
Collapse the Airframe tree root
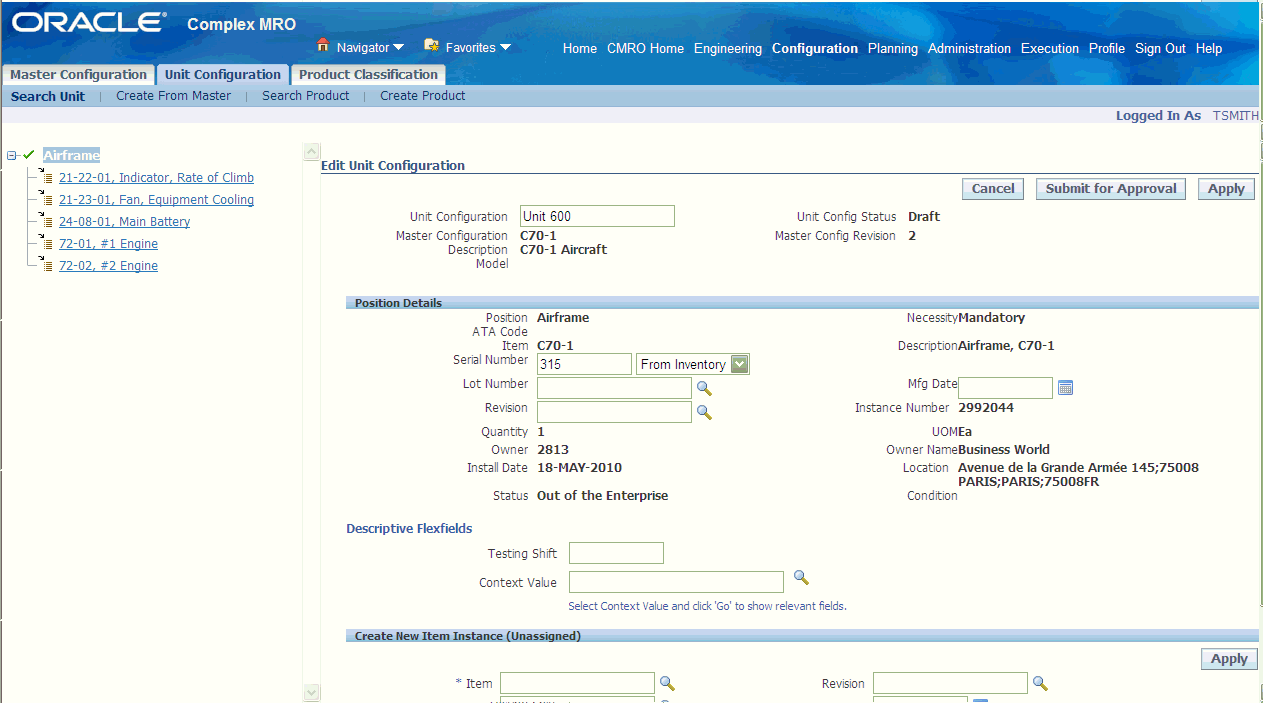[12, 155]
